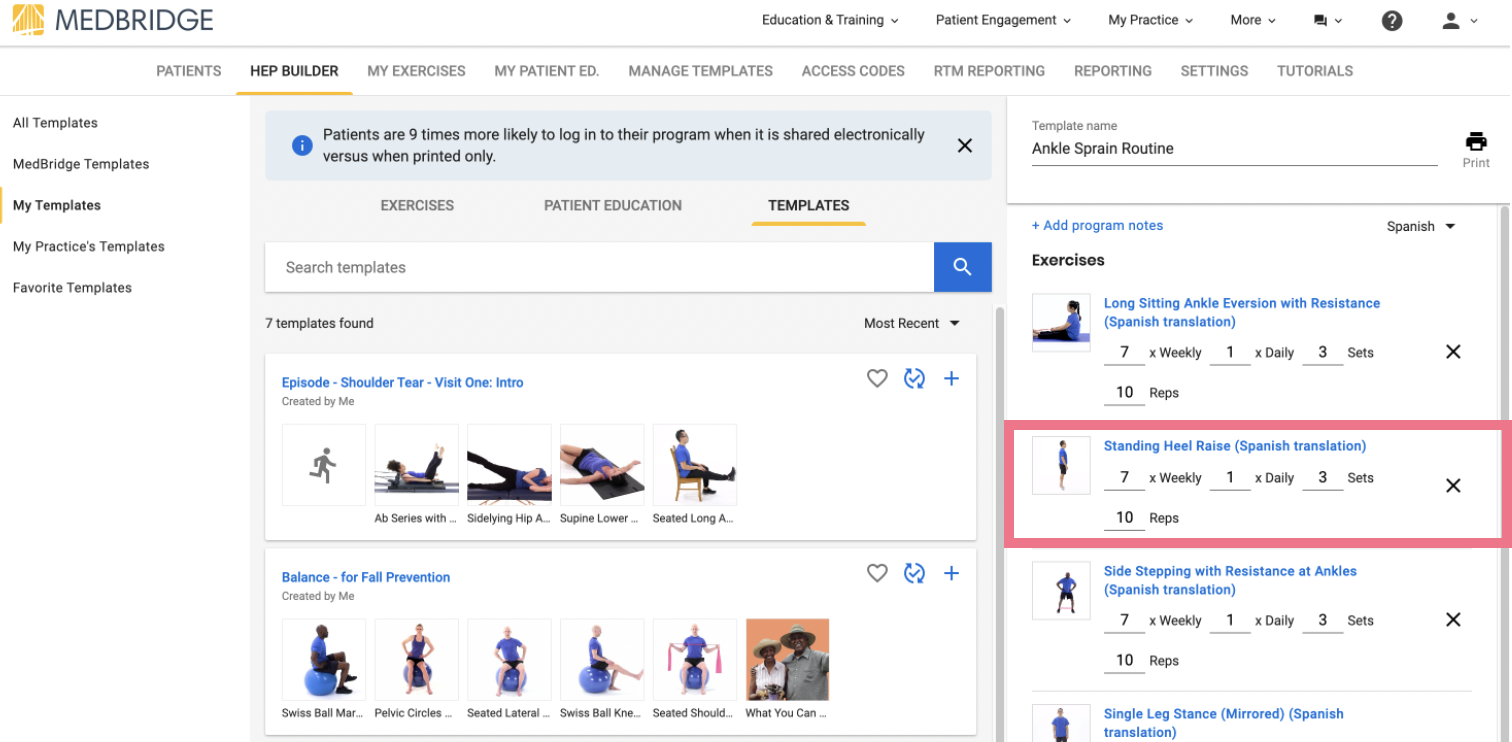
Task: Favorite the Episode - Shoulder Tear template
Action: pyautogui.click(x=877, y=378)
